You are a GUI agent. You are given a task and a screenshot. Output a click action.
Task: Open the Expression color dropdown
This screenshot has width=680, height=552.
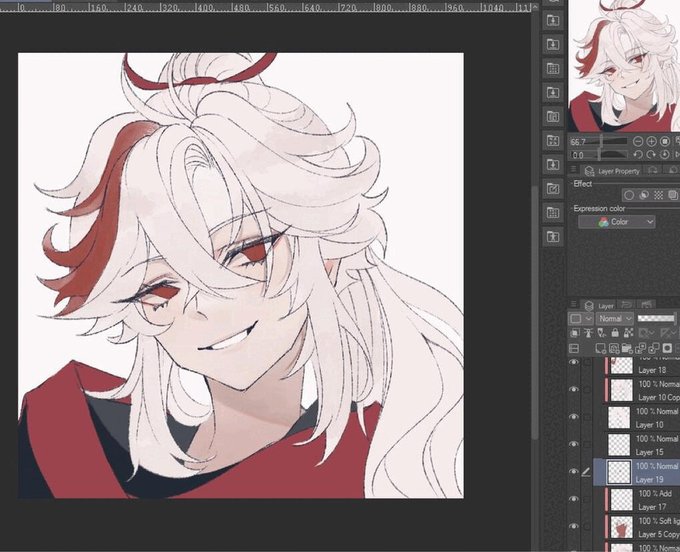[x=617, y=222]
